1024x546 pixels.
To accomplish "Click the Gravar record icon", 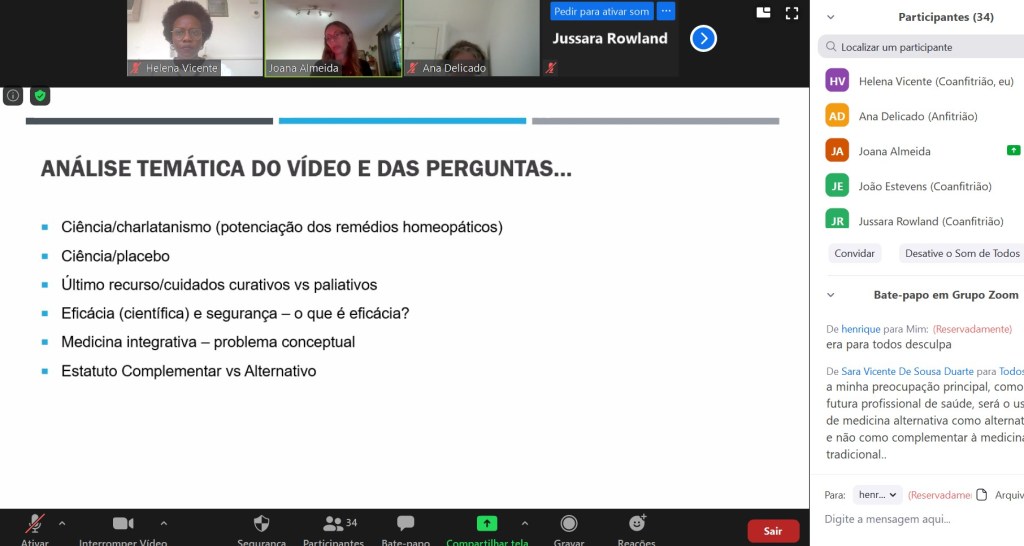I will point(569,524).
